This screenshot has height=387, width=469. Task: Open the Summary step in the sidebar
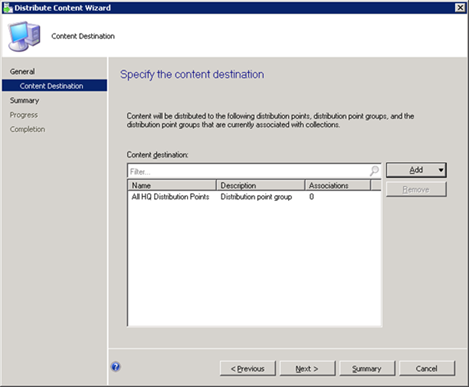click(24, 100)
